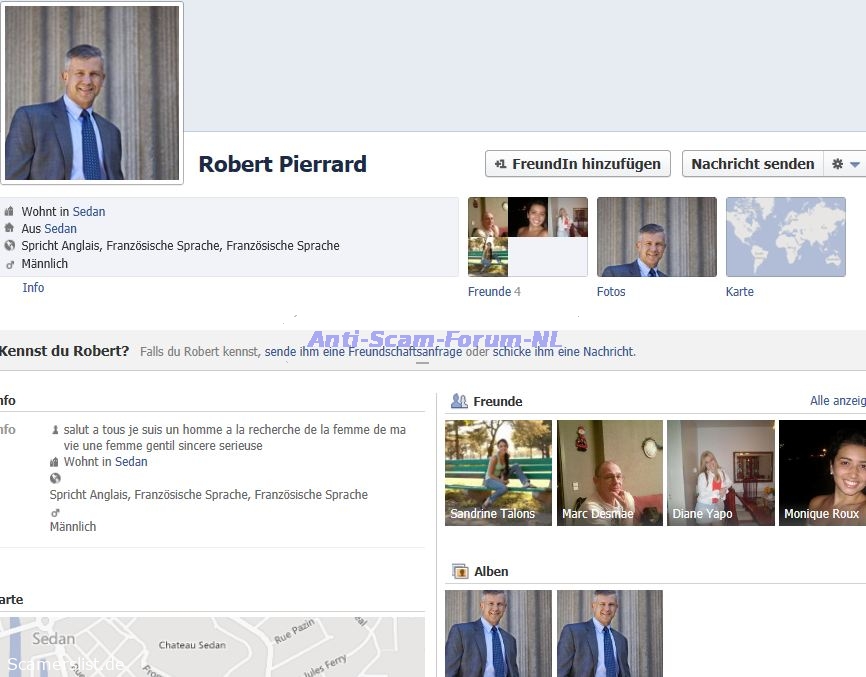Open Sedan link next to Aus
Viewport: 866px width, 677px height.
60,229
